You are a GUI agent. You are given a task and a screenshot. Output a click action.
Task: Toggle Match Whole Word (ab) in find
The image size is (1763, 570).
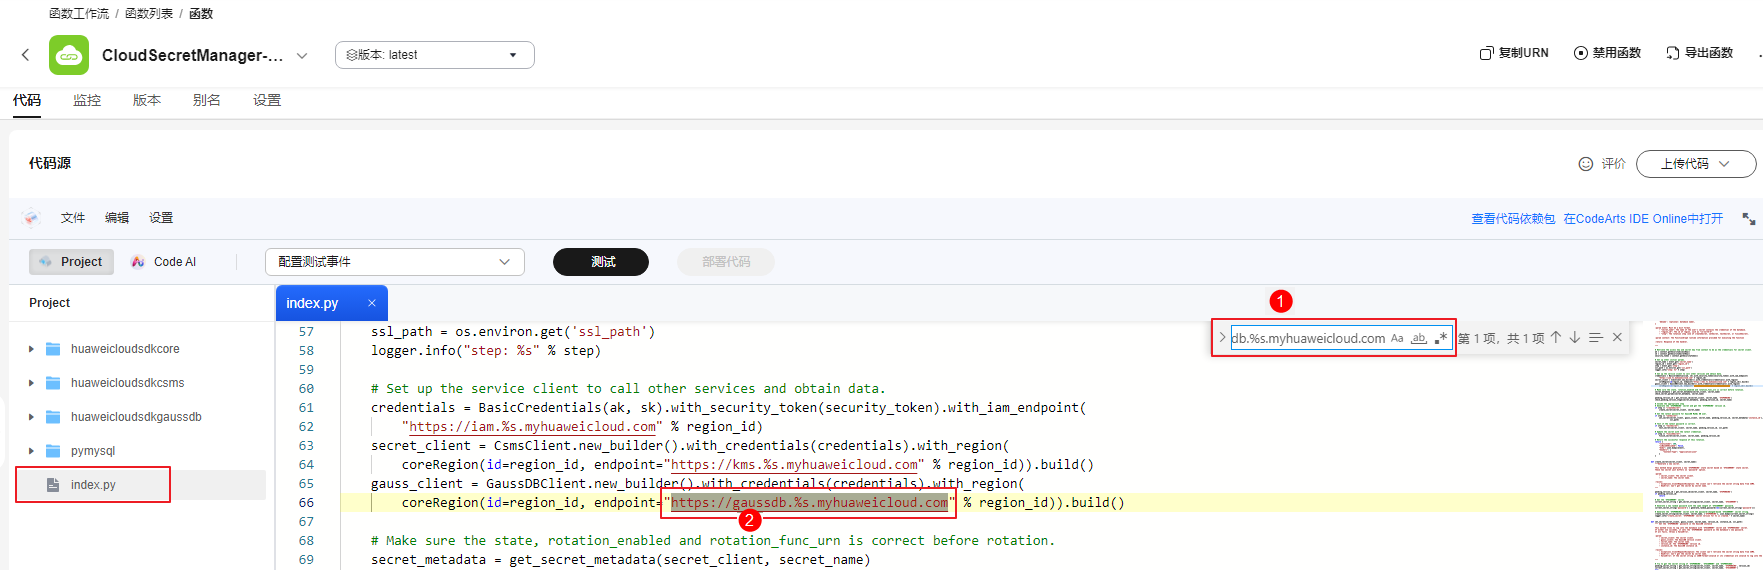pyautogui.click(x=1419, y=338)
